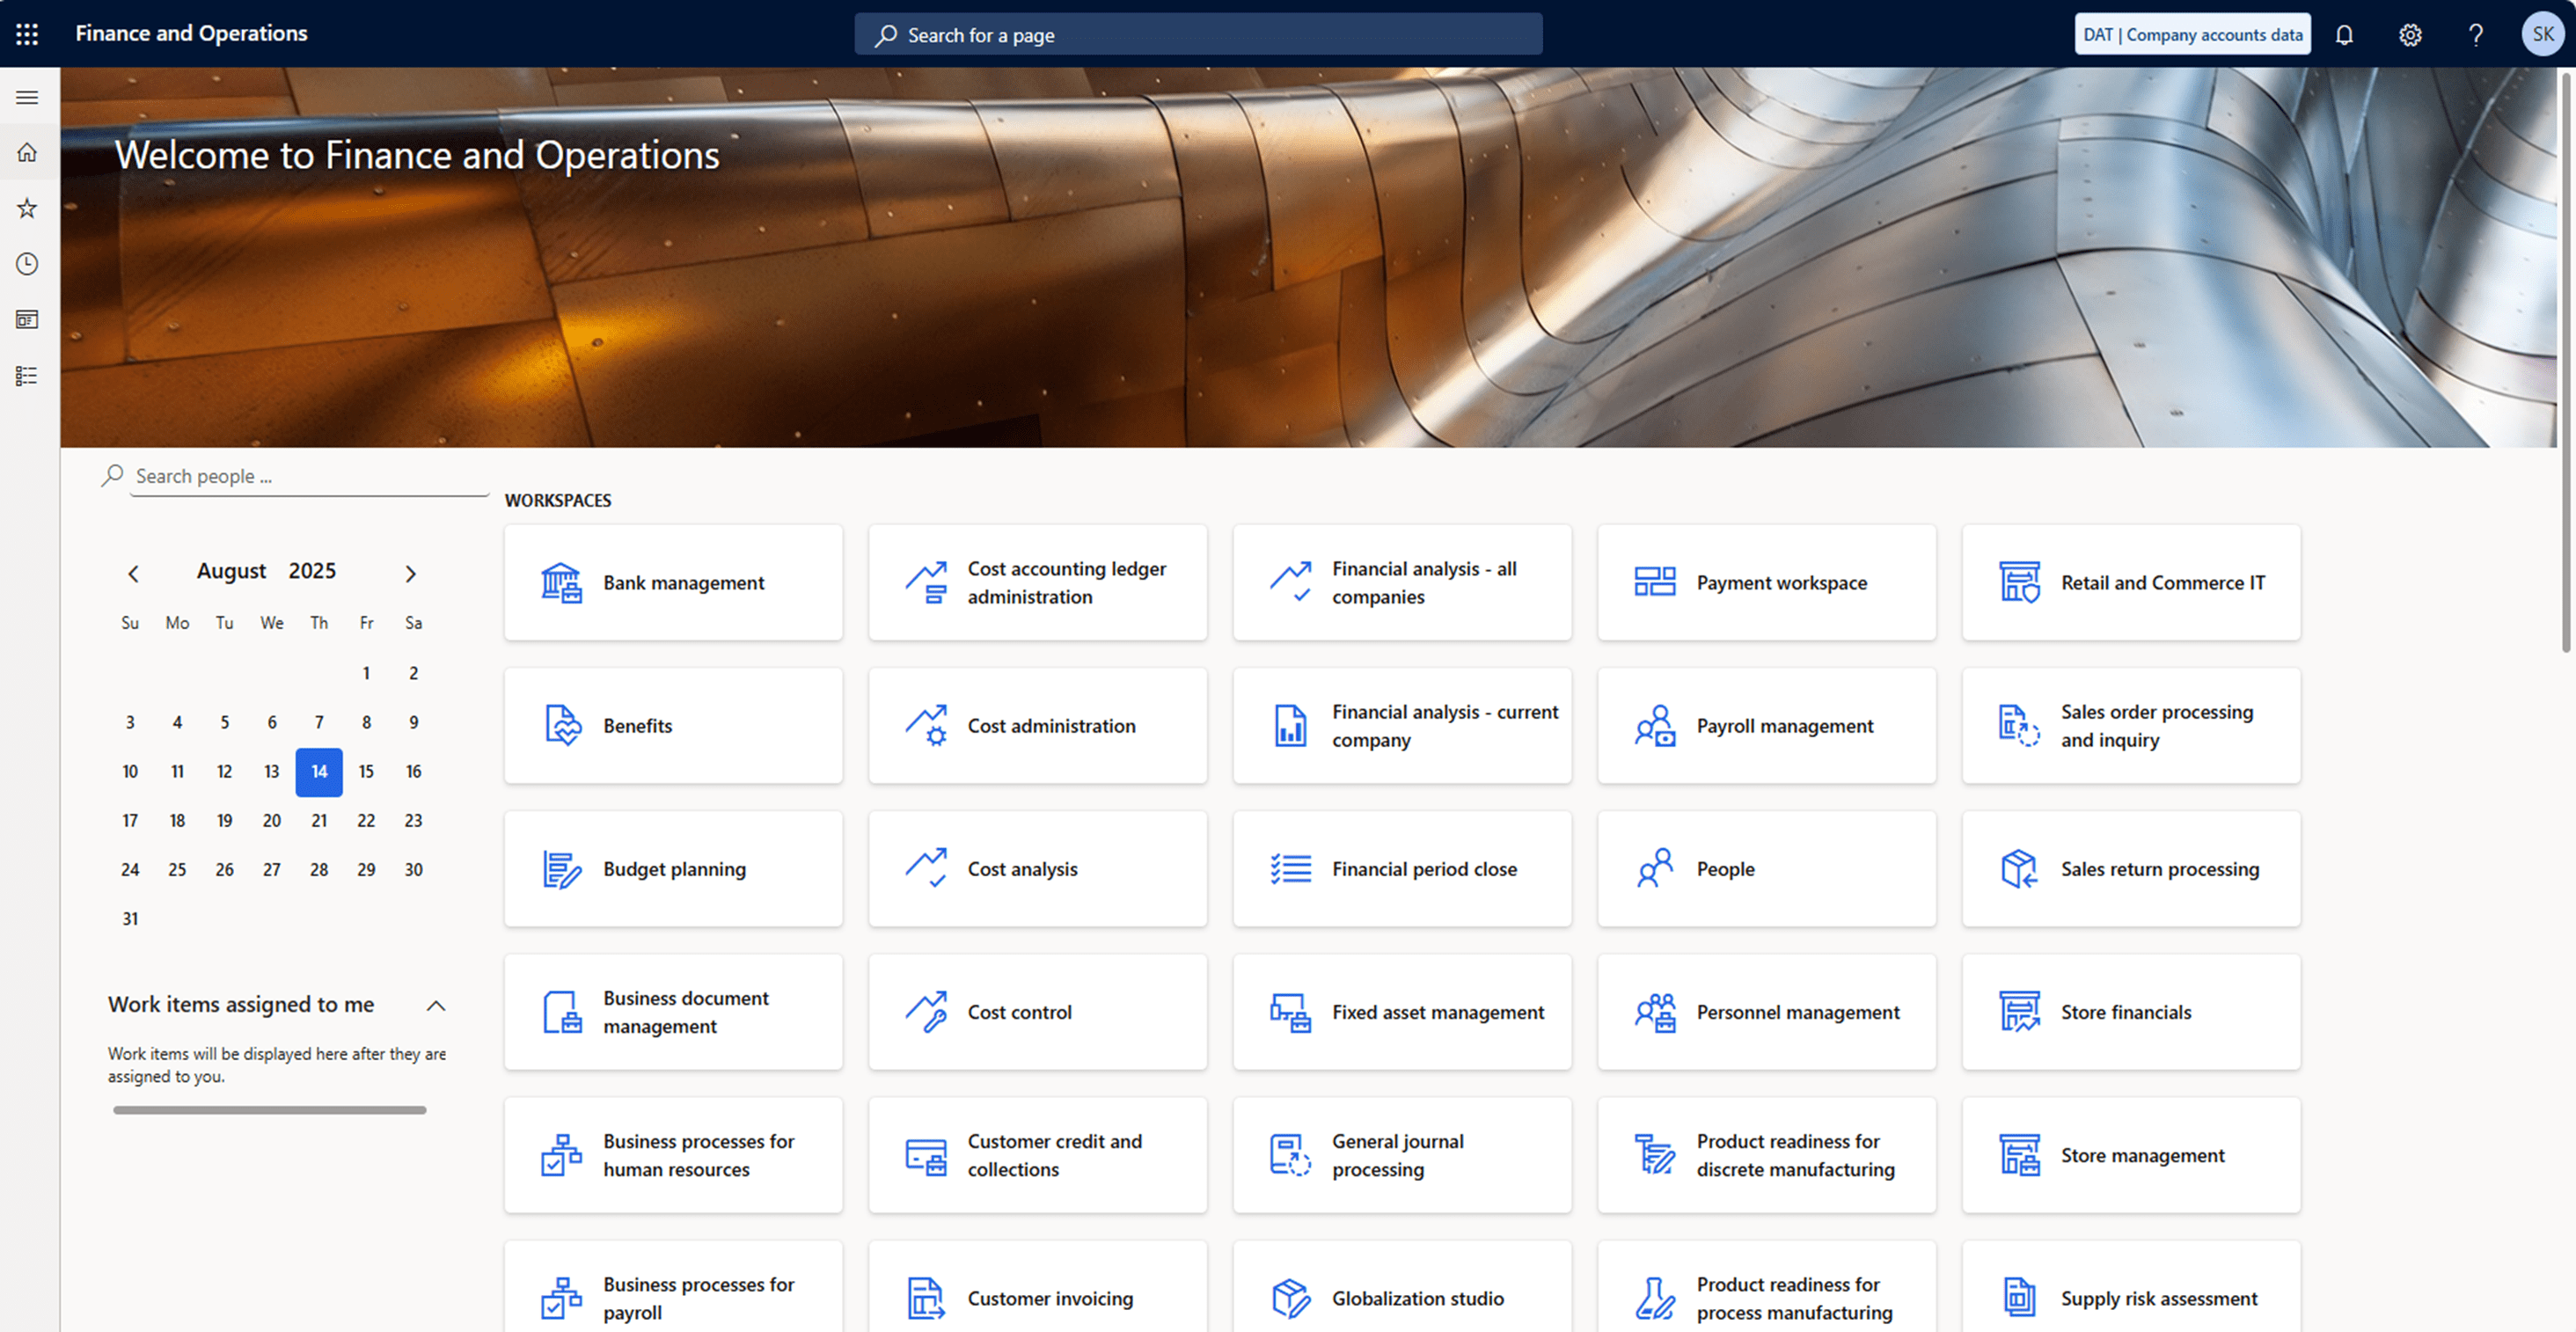This screenshot has height=1332, width=2576.
Task: Click the Search for a page box
Action: click(1197, 35)
